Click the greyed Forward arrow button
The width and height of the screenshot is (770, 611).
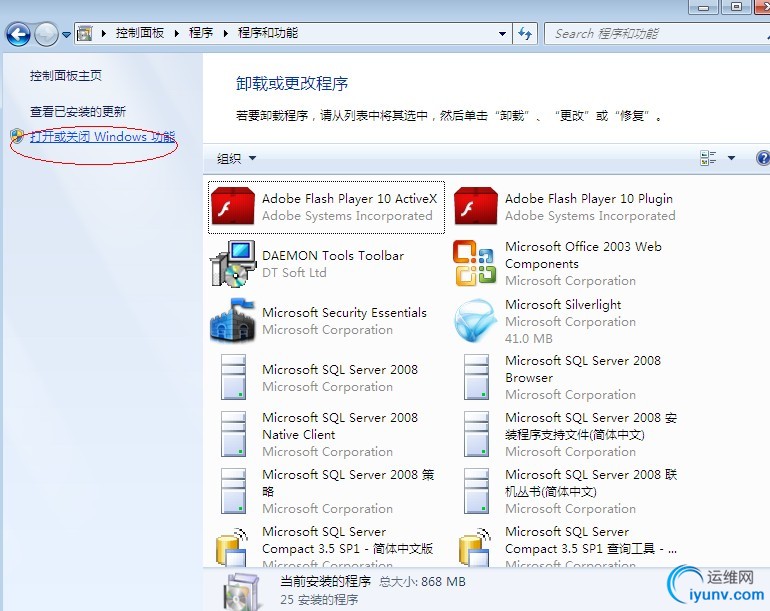(x=47, y=34)
